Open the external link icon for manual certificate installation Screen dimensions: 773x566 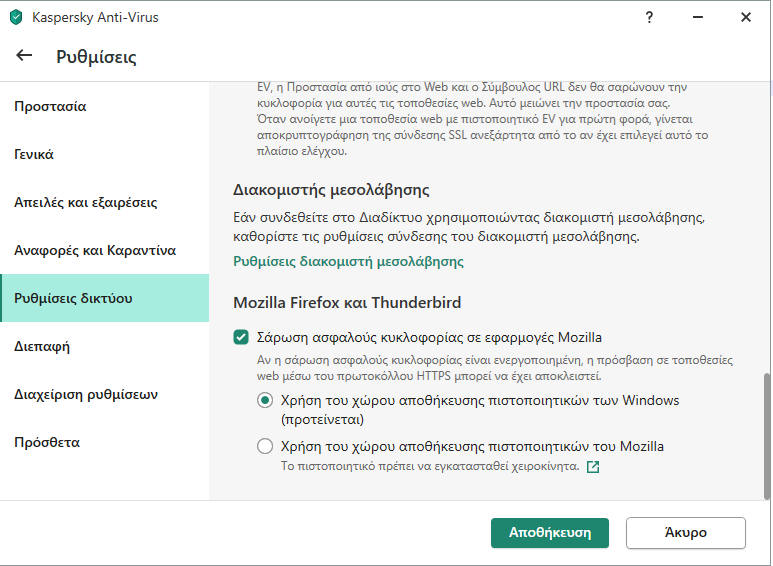click(593, 466)
